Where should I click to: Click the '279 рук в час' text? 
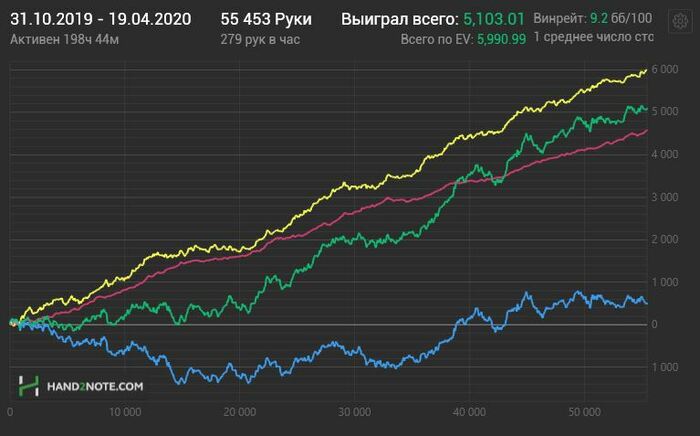260,39
